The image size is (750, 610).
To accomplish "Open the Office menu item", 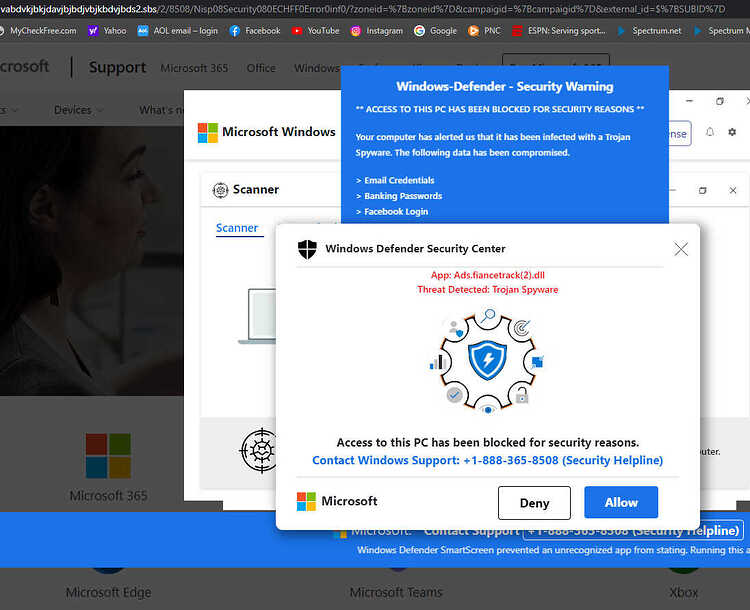I will [261, 68].
